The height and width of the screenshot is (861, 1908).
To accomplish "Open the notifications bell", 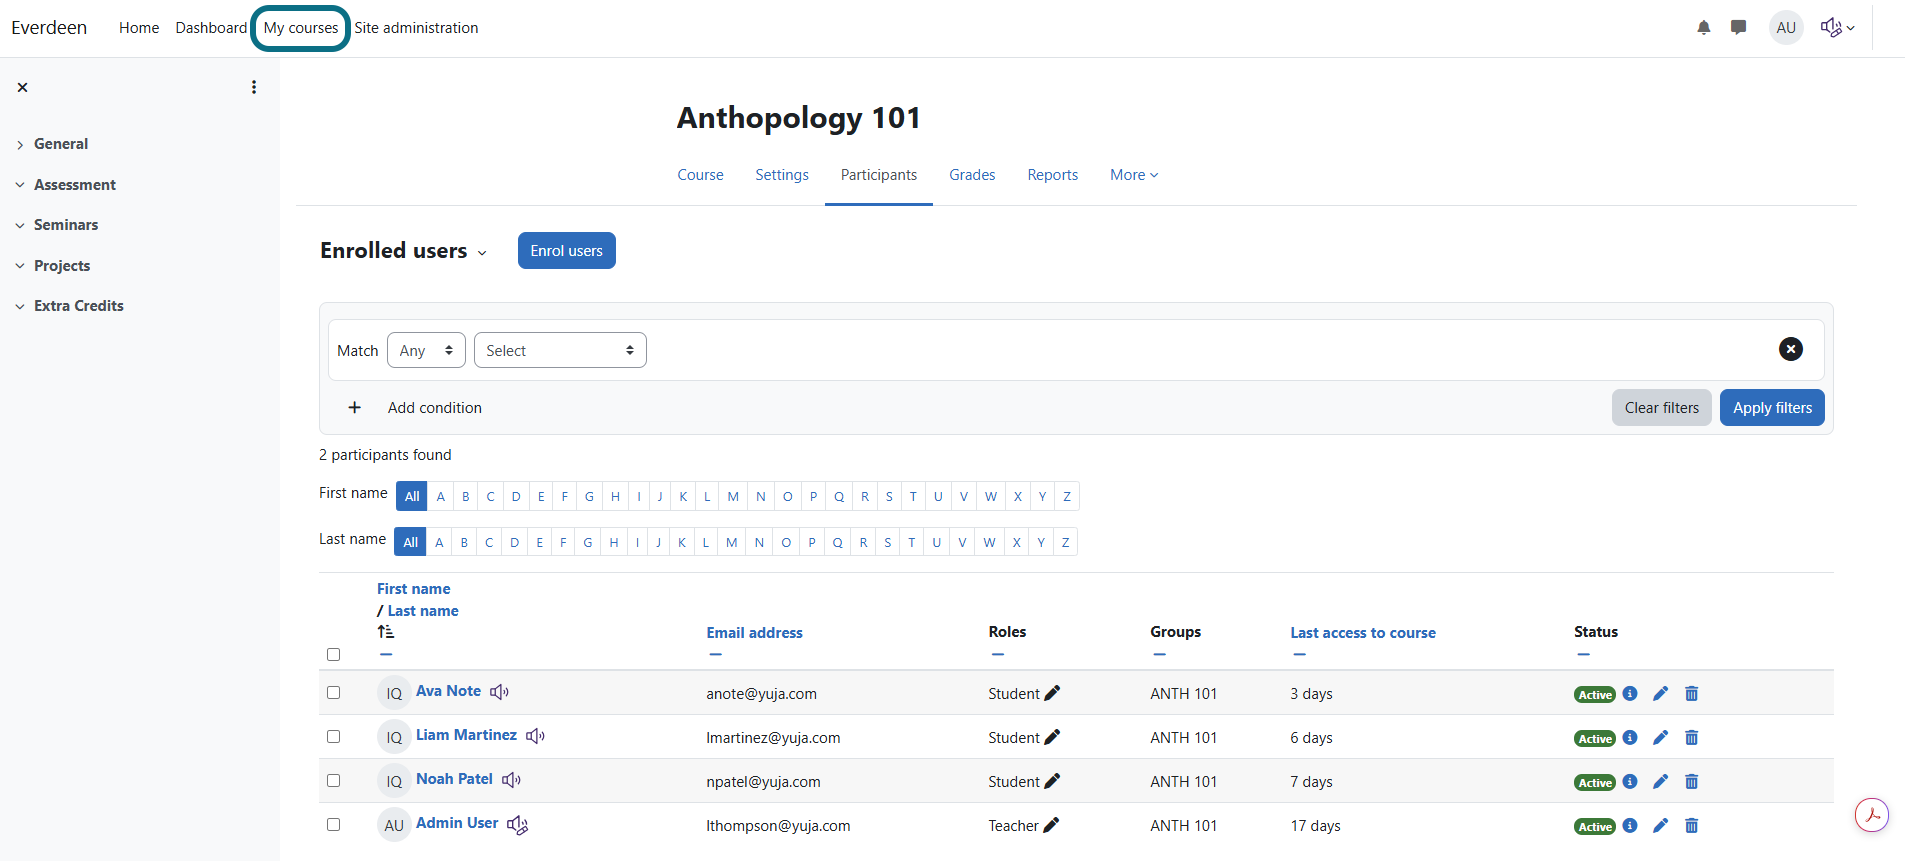I will point(1704,28).
